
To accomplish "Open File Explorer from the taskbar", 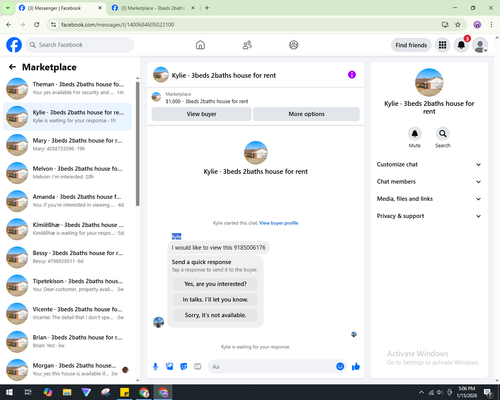I will pyautogui.click(x=67, y=392).
